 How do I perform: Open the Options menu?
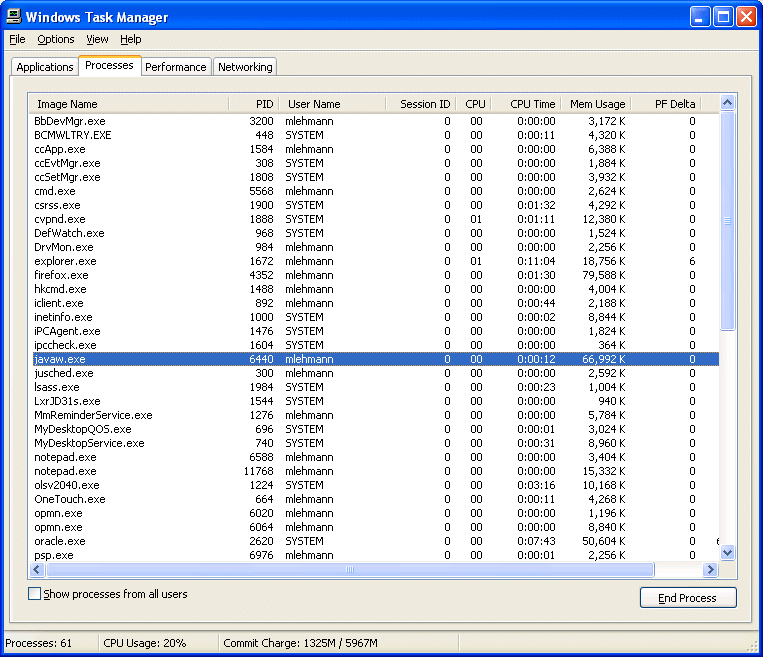coord(55,39)
